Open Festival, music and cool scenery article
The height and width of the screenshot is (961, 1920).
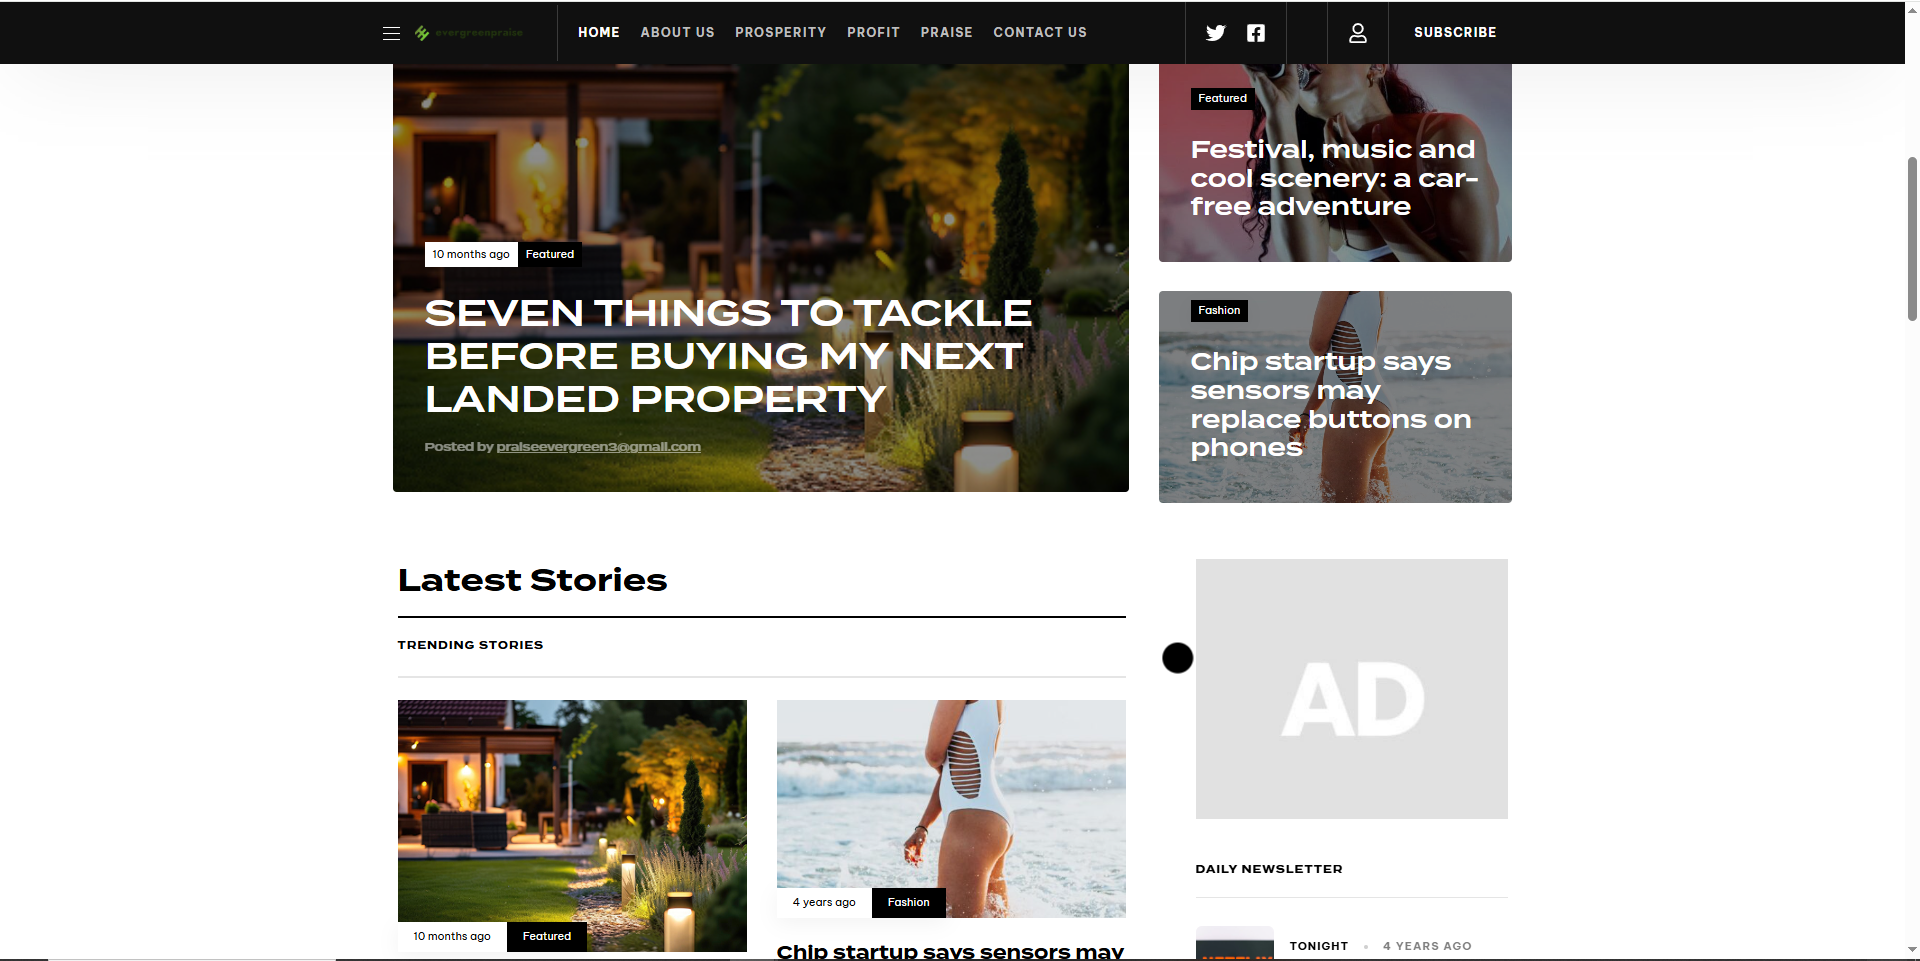[1333, 178]
